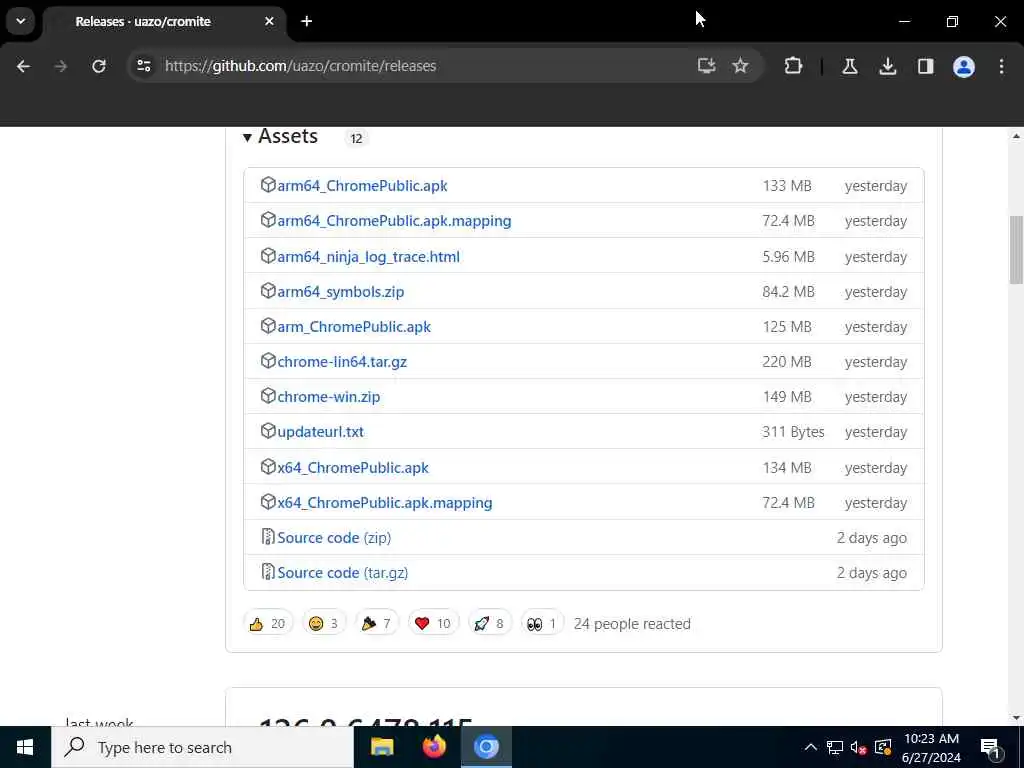Show hidden system tray icons
Screen dimensions: 1024x768
(x=810, y=747)
